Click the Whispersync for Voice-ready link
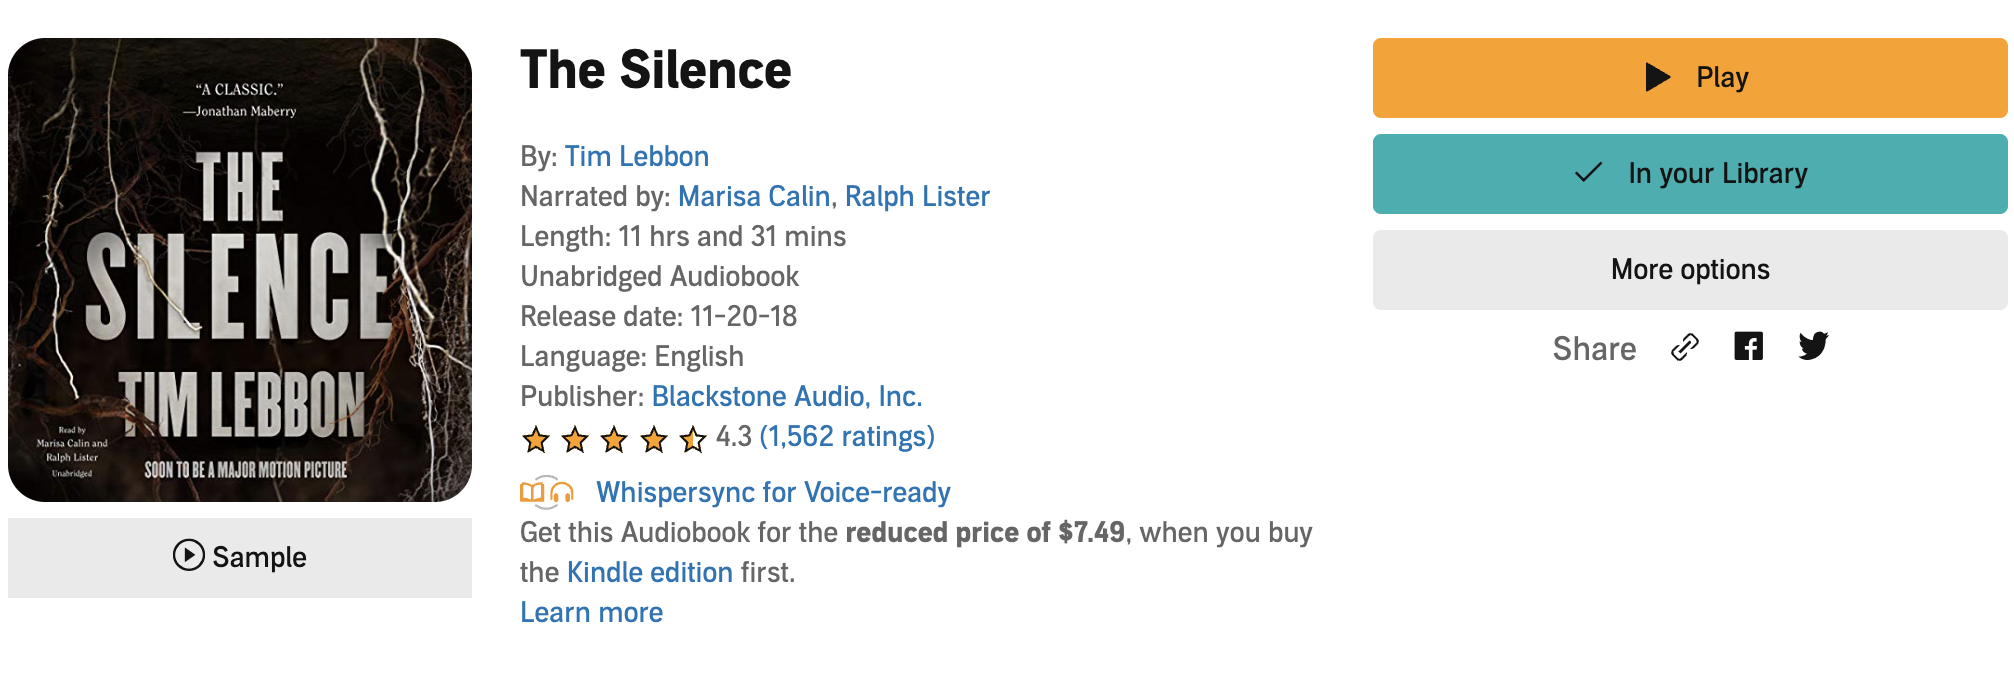Screen dimensions: 2014x698 tap(773, 493)
